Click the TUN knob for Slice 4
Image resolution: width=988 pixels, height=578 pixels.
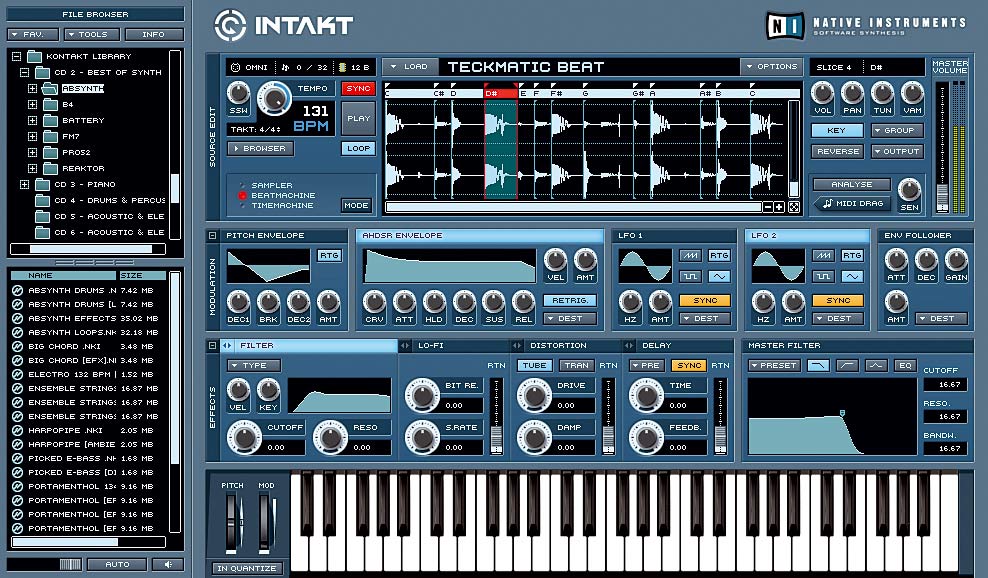pyautogui.click(x=882, y=93)
